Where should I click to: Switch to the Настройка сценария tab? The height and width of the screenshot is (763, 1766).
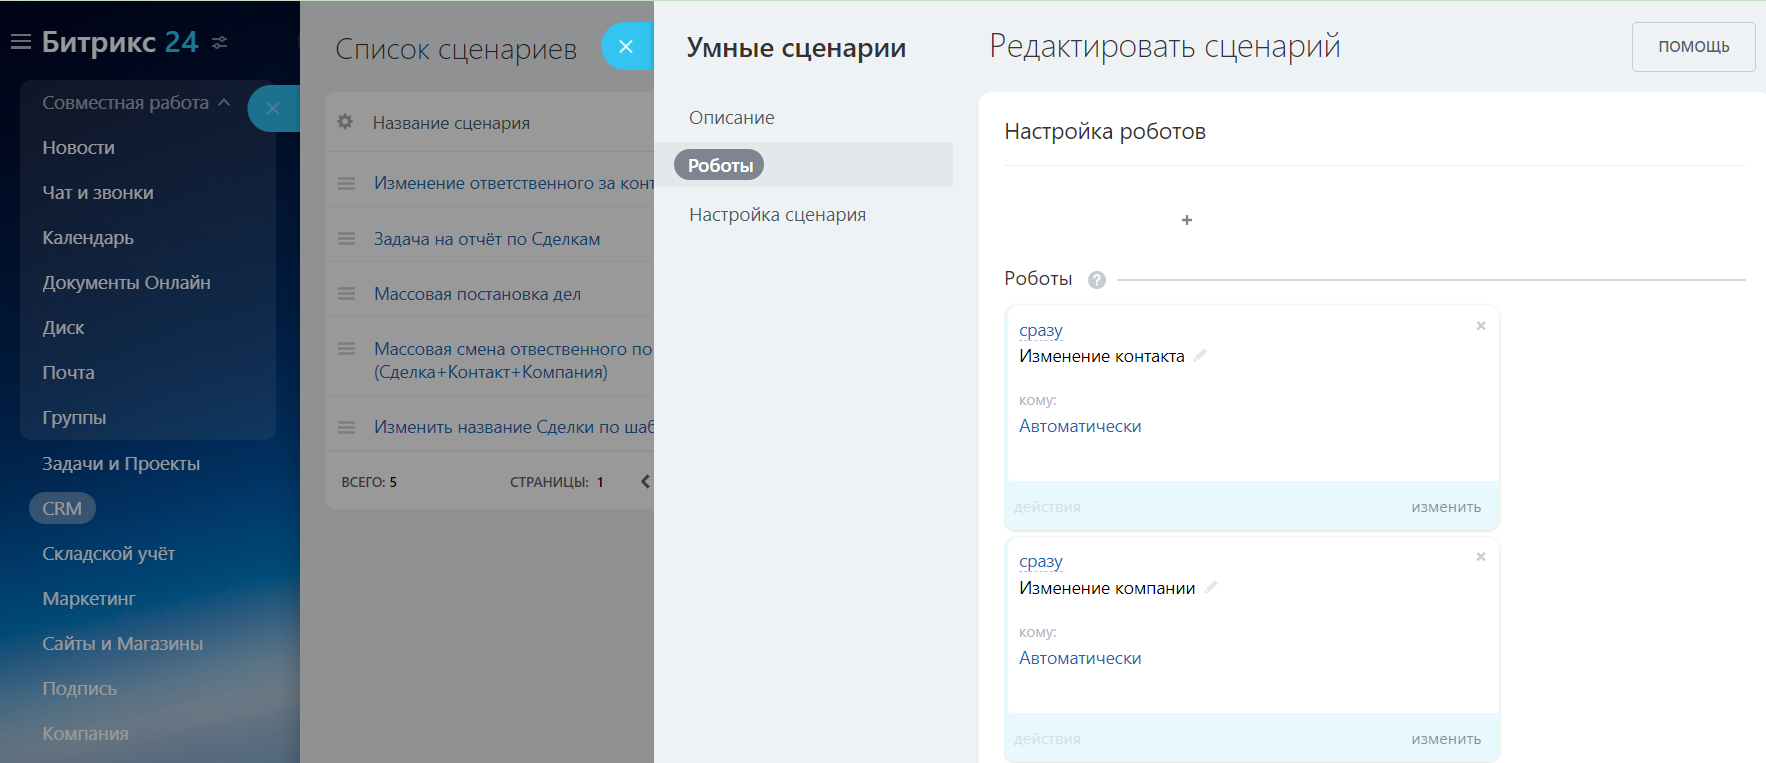click(777, 215)
